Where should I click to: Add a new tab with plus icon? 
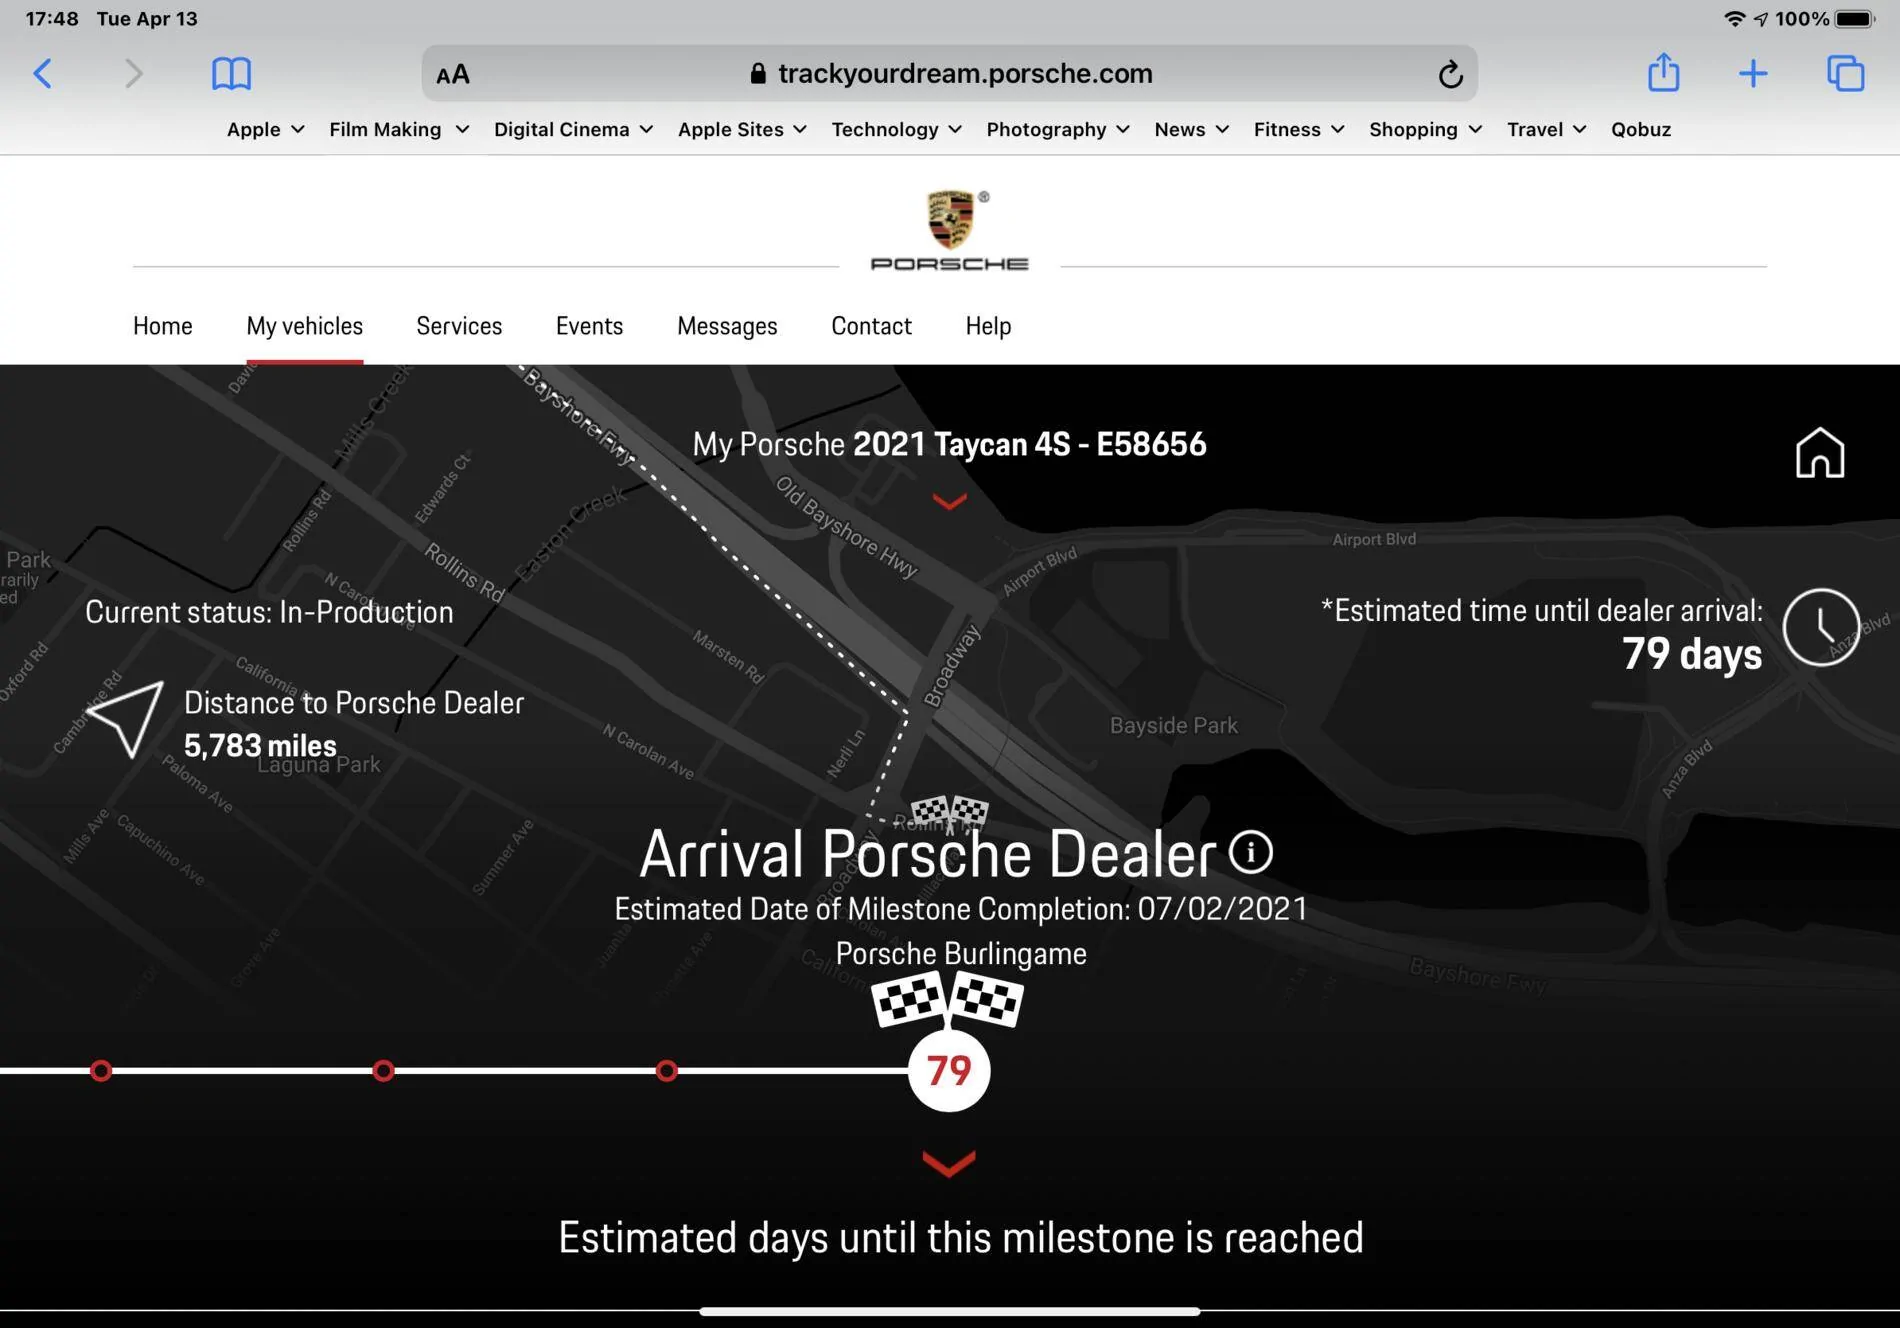coord(1753,73)
